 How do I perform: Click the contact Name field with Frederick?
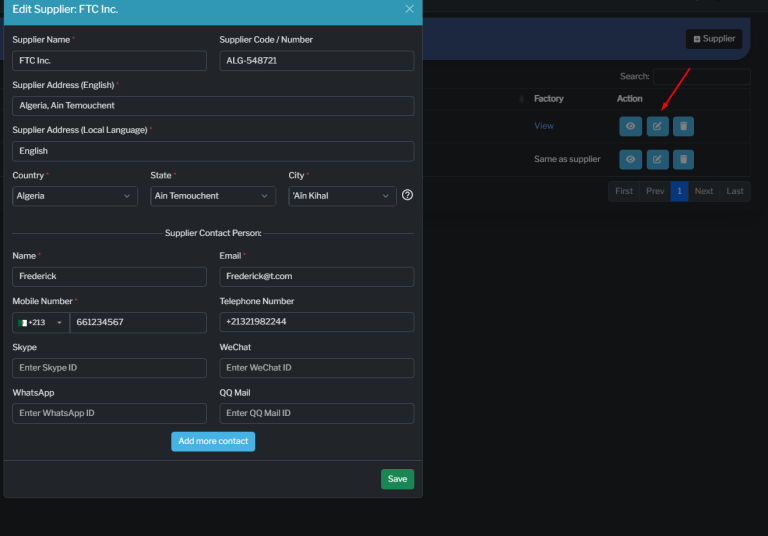pyautogui.click(x=109, y=276)
